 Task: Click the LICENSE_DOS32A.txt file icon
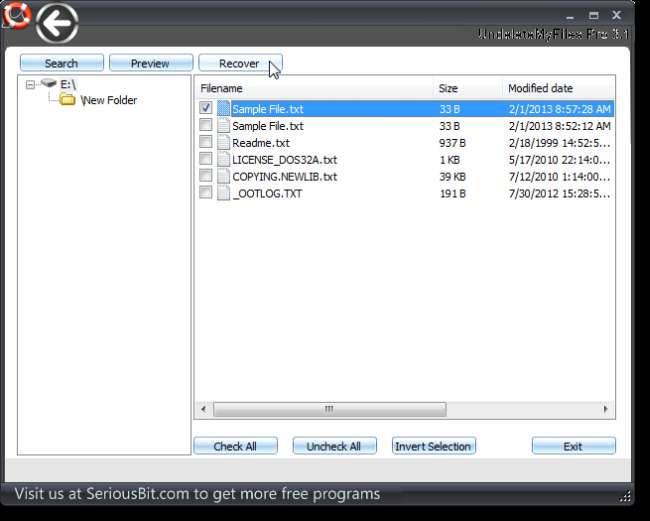point(223,159)
